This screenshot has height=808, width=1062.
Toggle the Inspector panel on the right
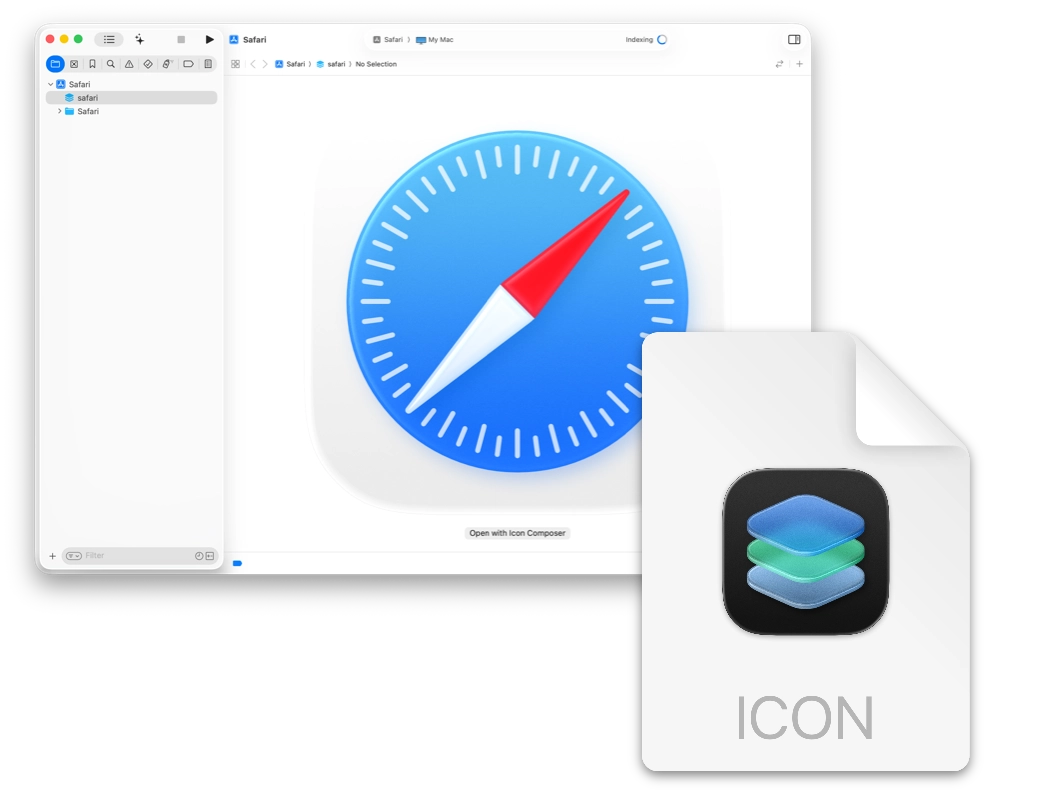click(x=793, y=37)
